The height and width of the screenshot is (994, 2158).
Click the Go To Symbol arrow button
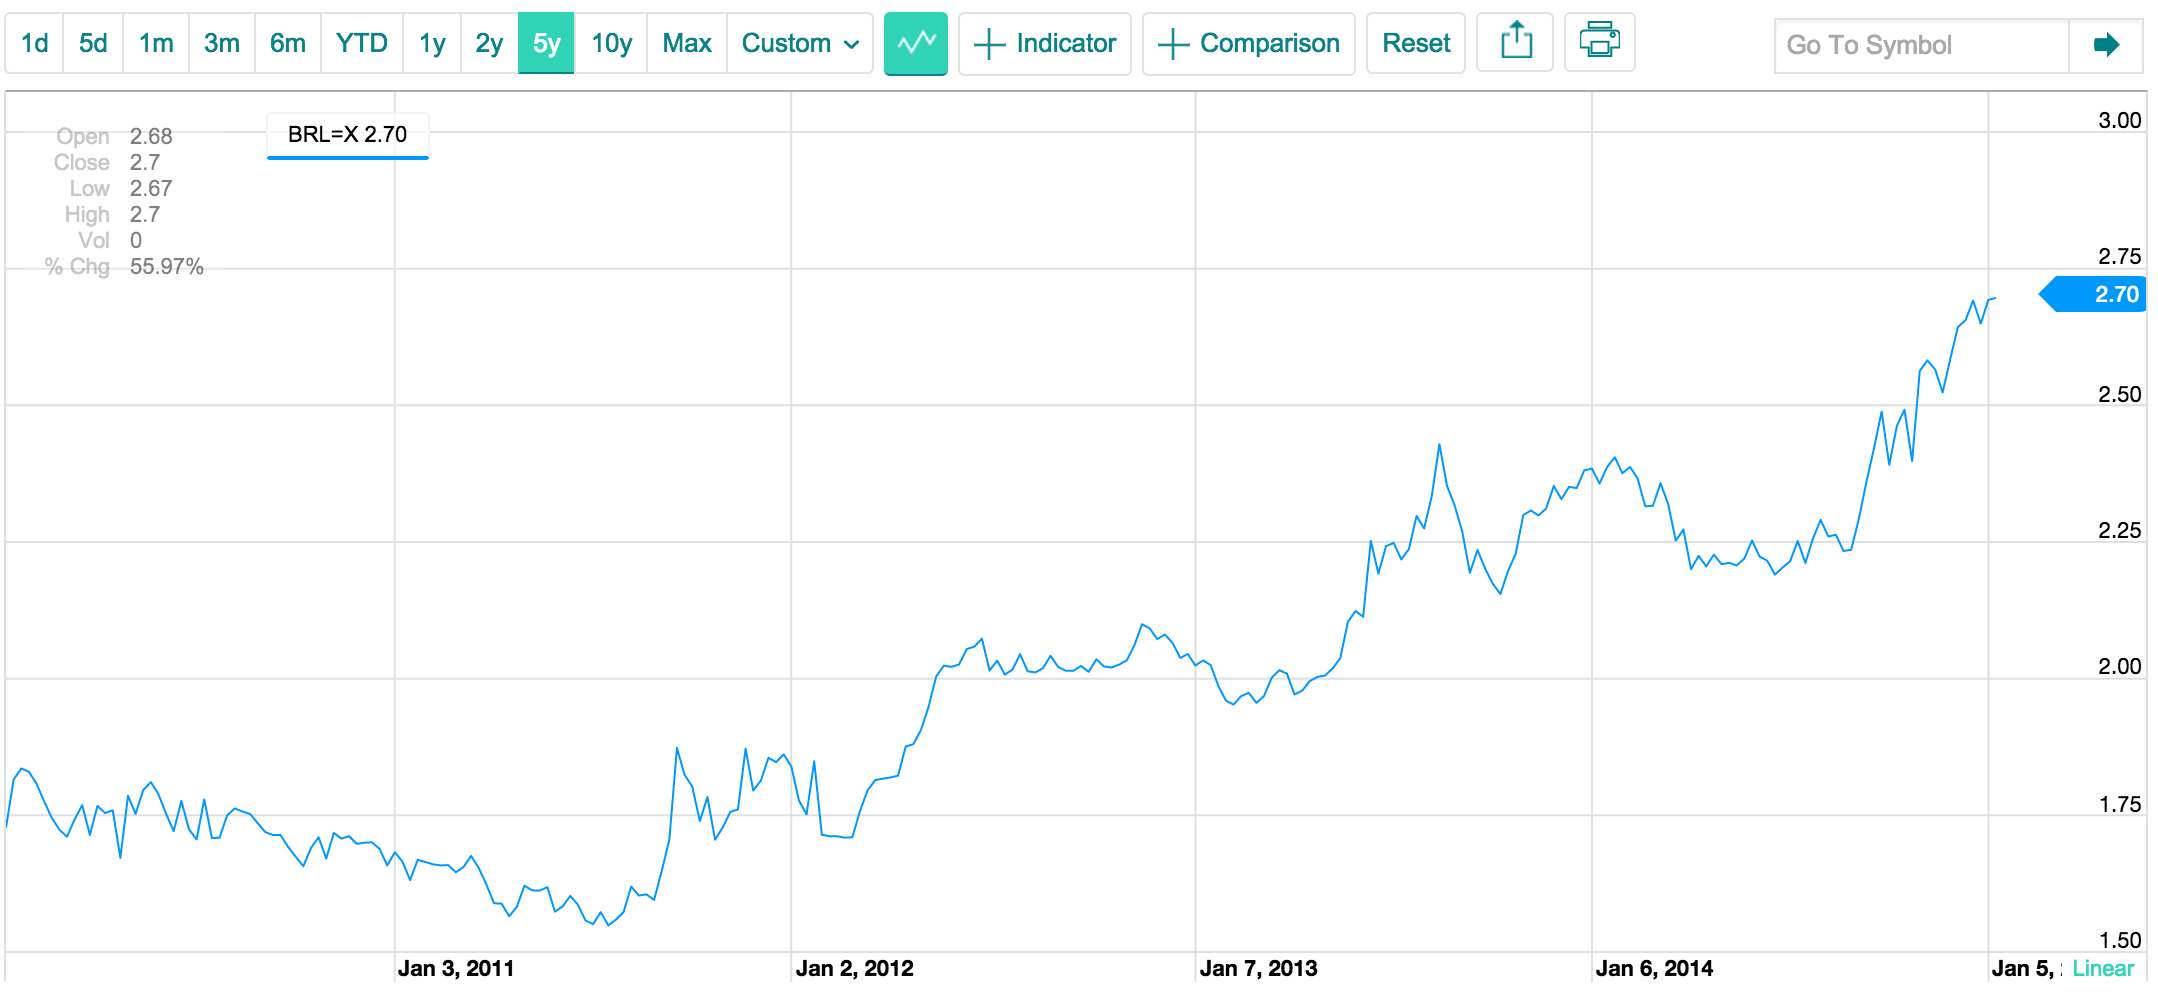(2105, 45)
